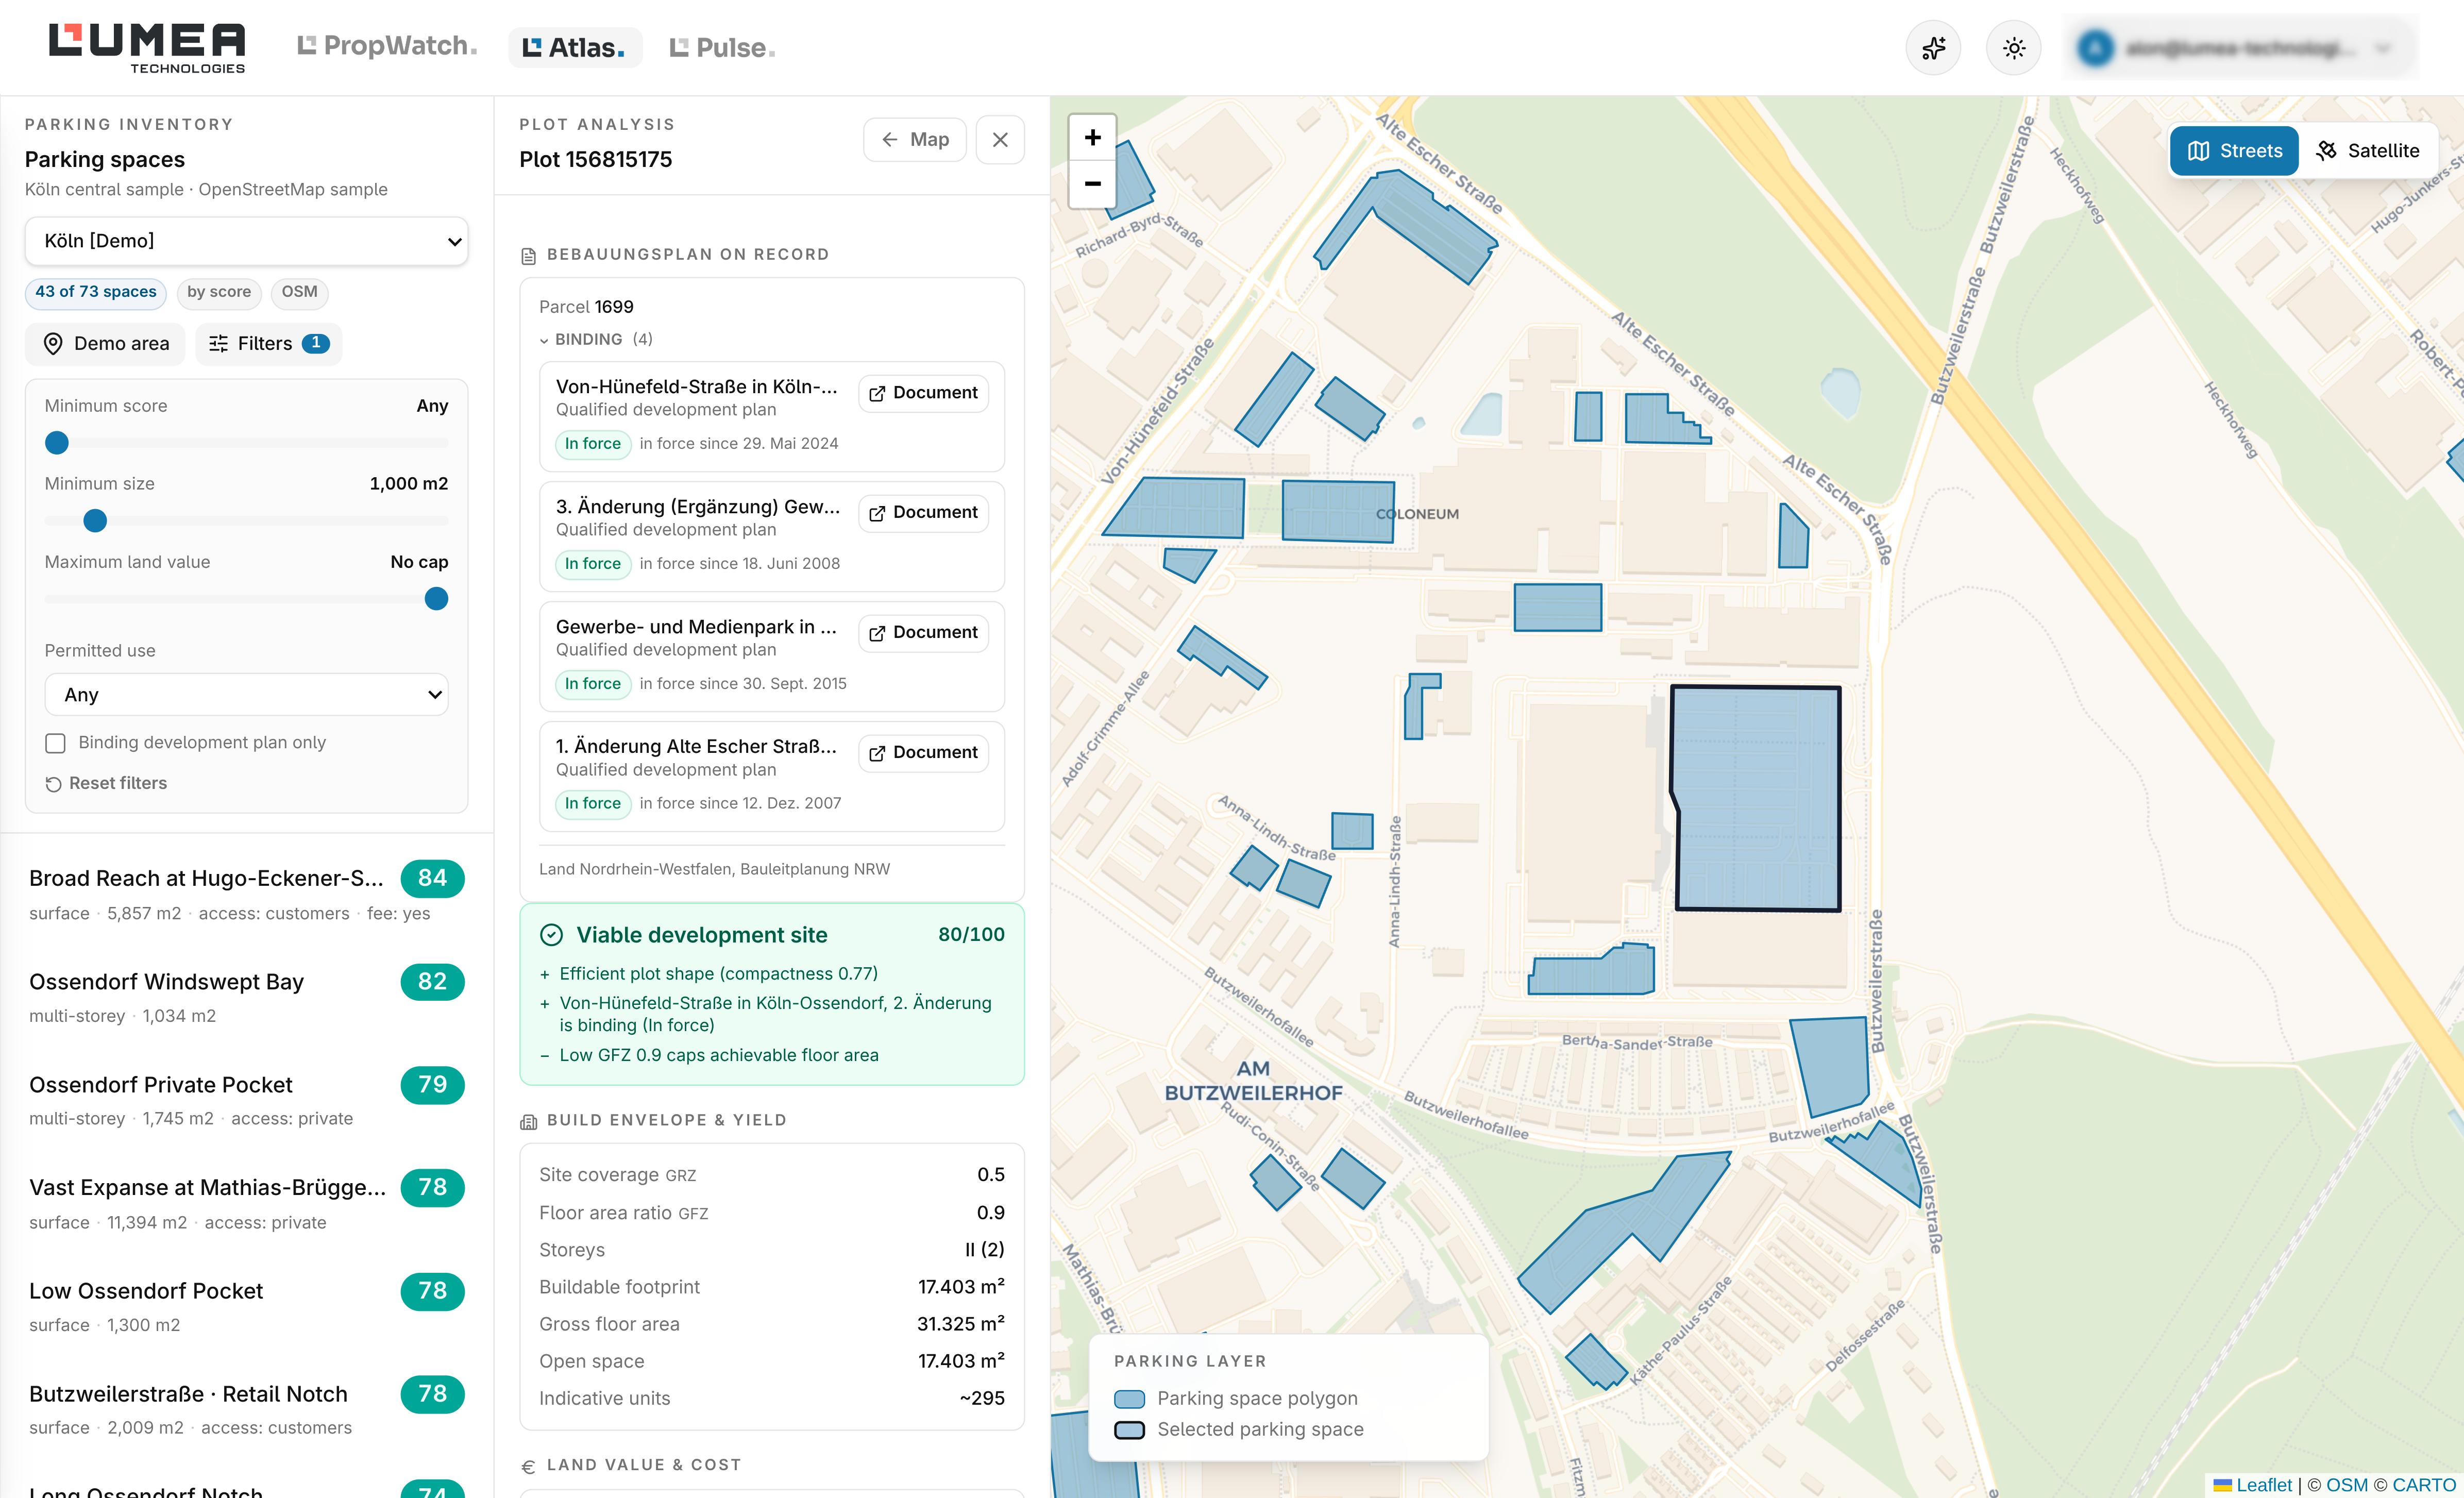
Task: Select Broad Reach at Hugo-Eckener-S... listing
Action: tap(246, 894)
